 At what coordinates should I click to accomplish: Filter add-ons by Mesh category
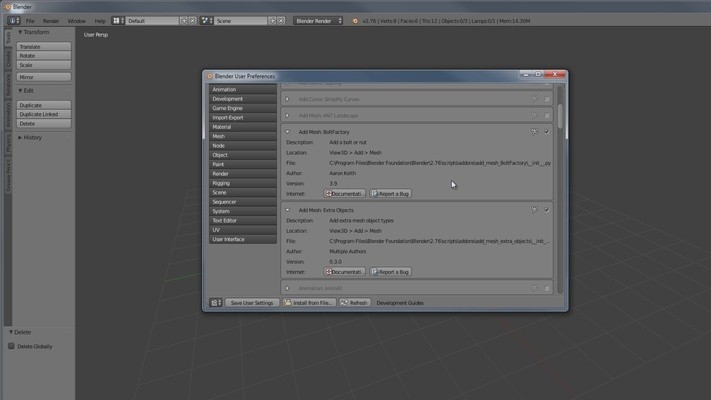pyautogui.click(x=243, y=136)
